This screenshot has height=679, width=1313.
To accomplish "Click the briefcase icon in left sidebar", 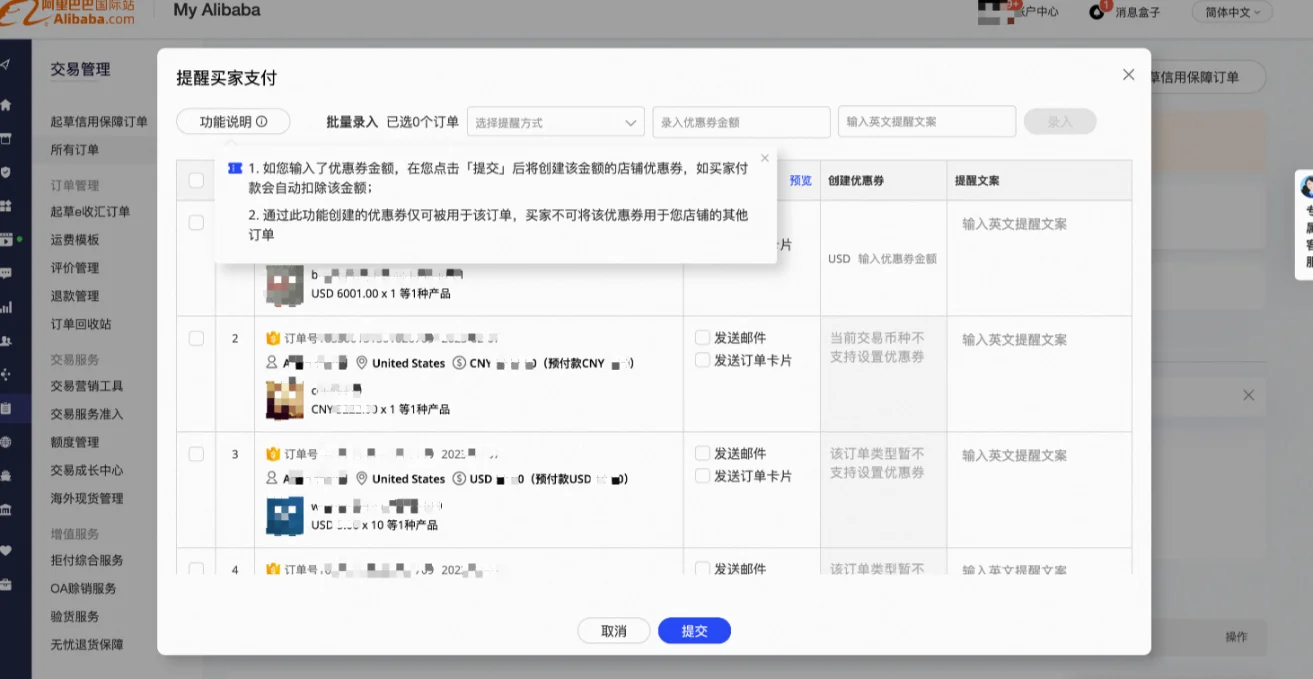I will pyautogui.click(x=6, y=584).
